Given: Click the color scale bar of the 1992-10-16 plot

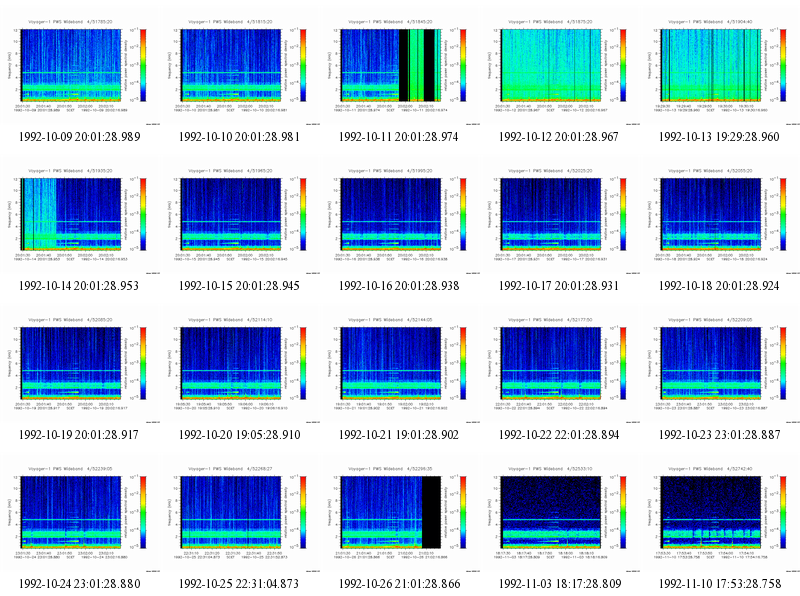Looking at the screenshot, I should [463, 214].
